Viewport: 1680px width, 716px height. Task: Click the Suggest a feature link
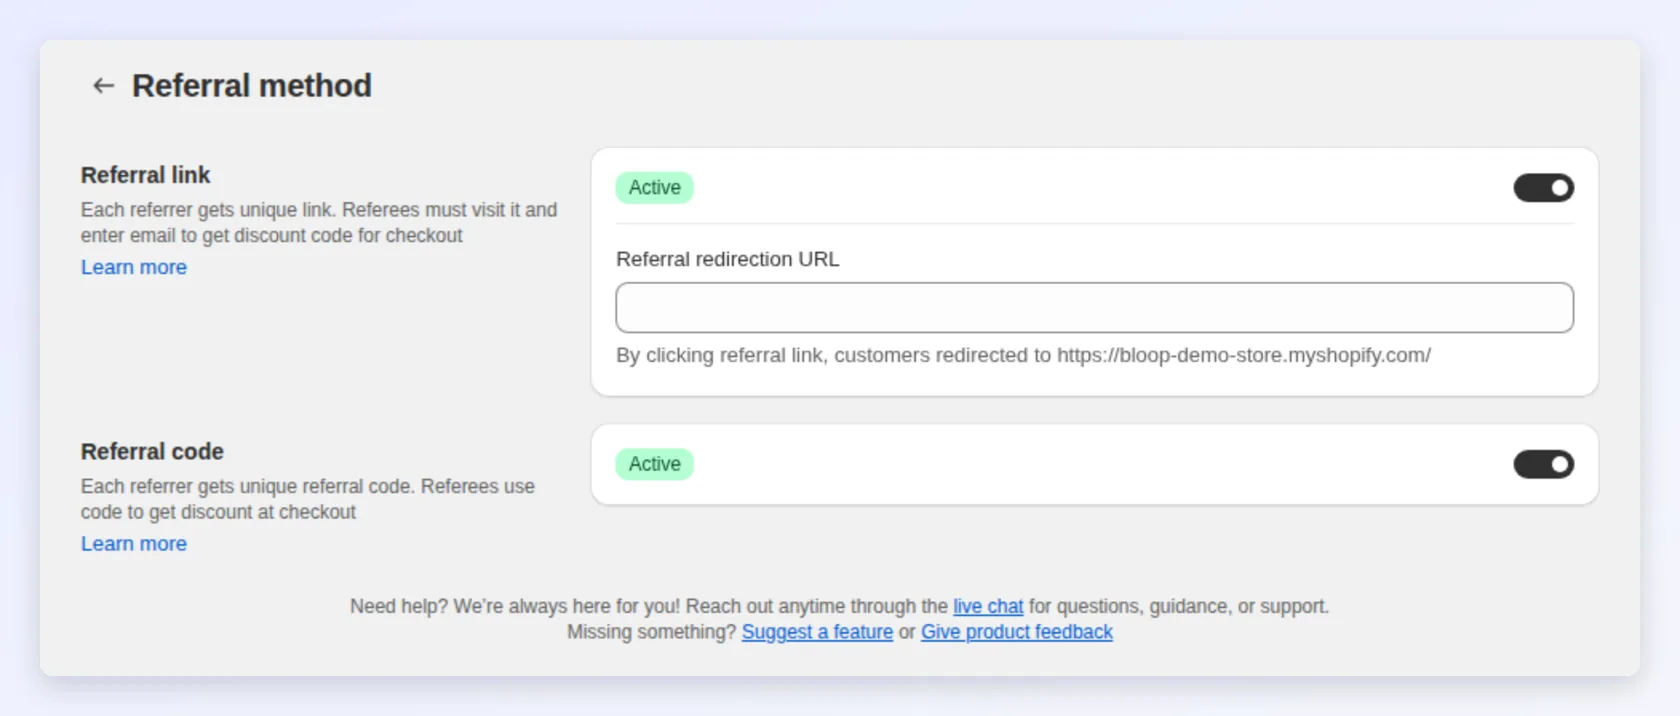(x=817, y=632)
